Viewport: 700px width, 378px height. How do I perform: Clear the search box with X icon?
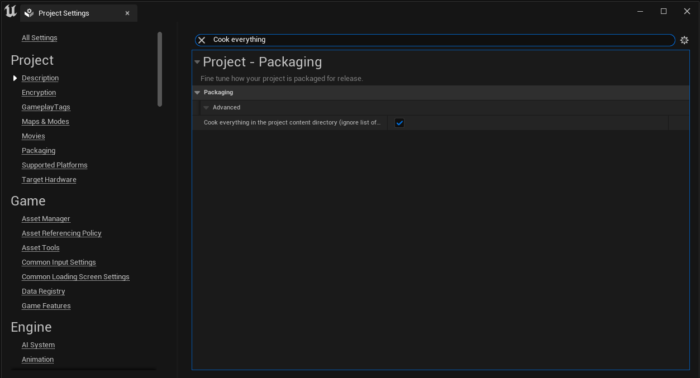(202, 40)
